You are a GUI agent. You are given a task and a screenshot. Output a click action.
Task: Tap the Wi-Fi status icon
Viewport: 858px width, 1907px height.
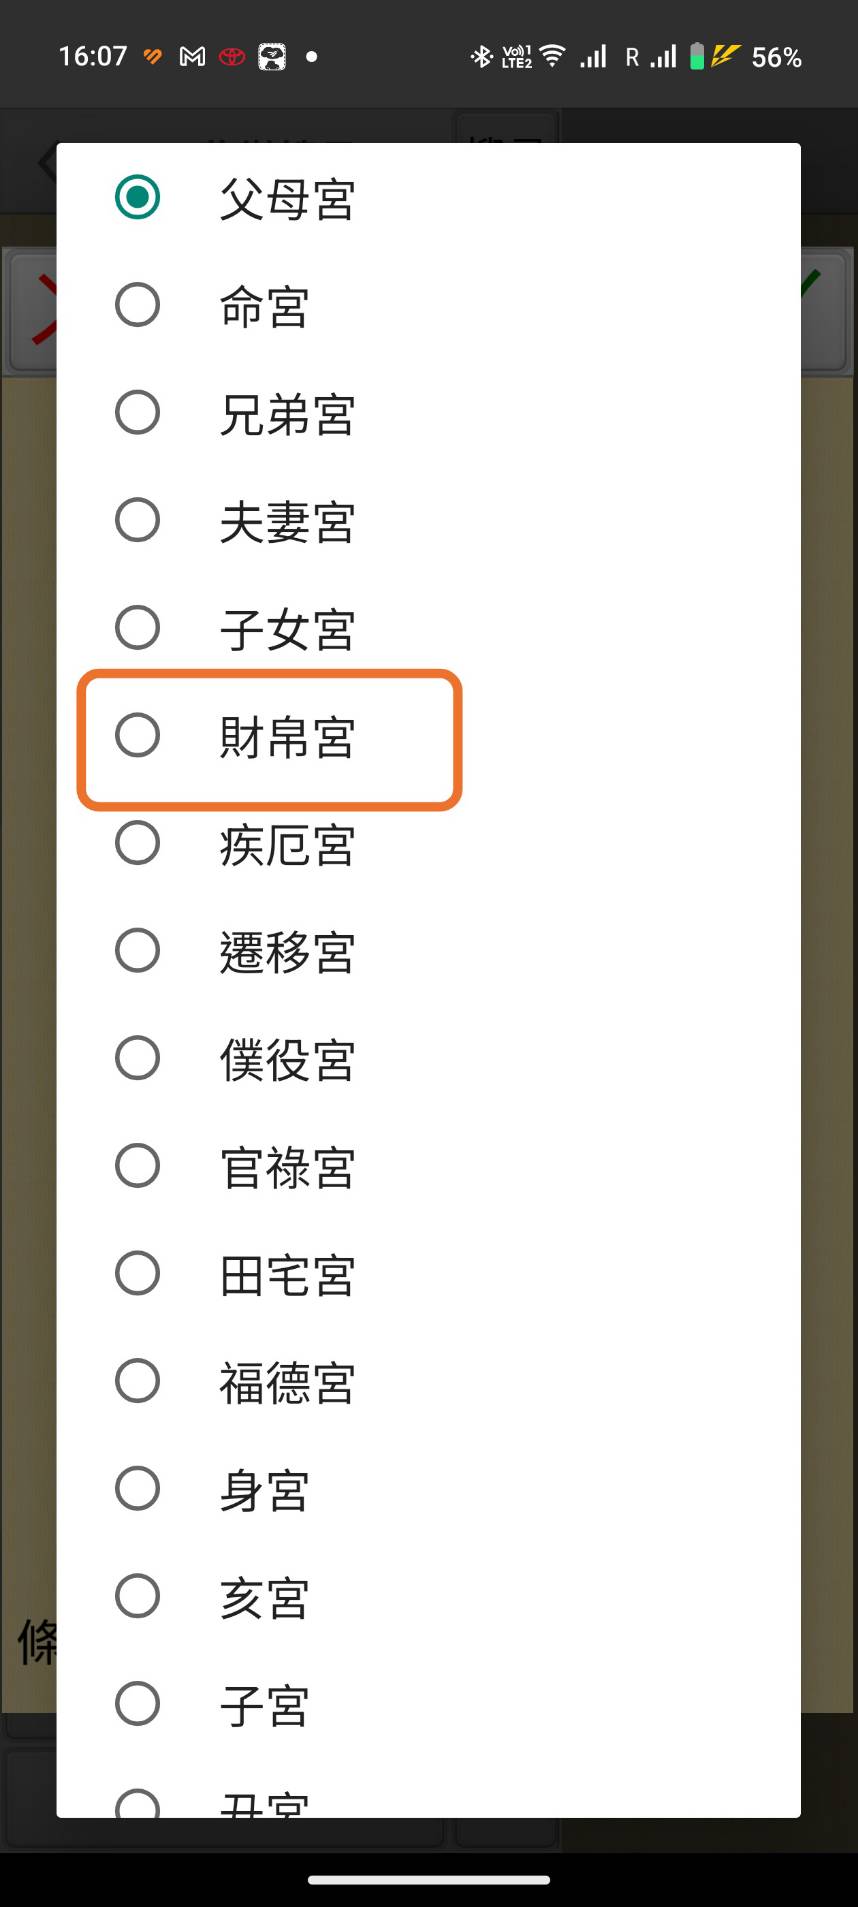552,57
